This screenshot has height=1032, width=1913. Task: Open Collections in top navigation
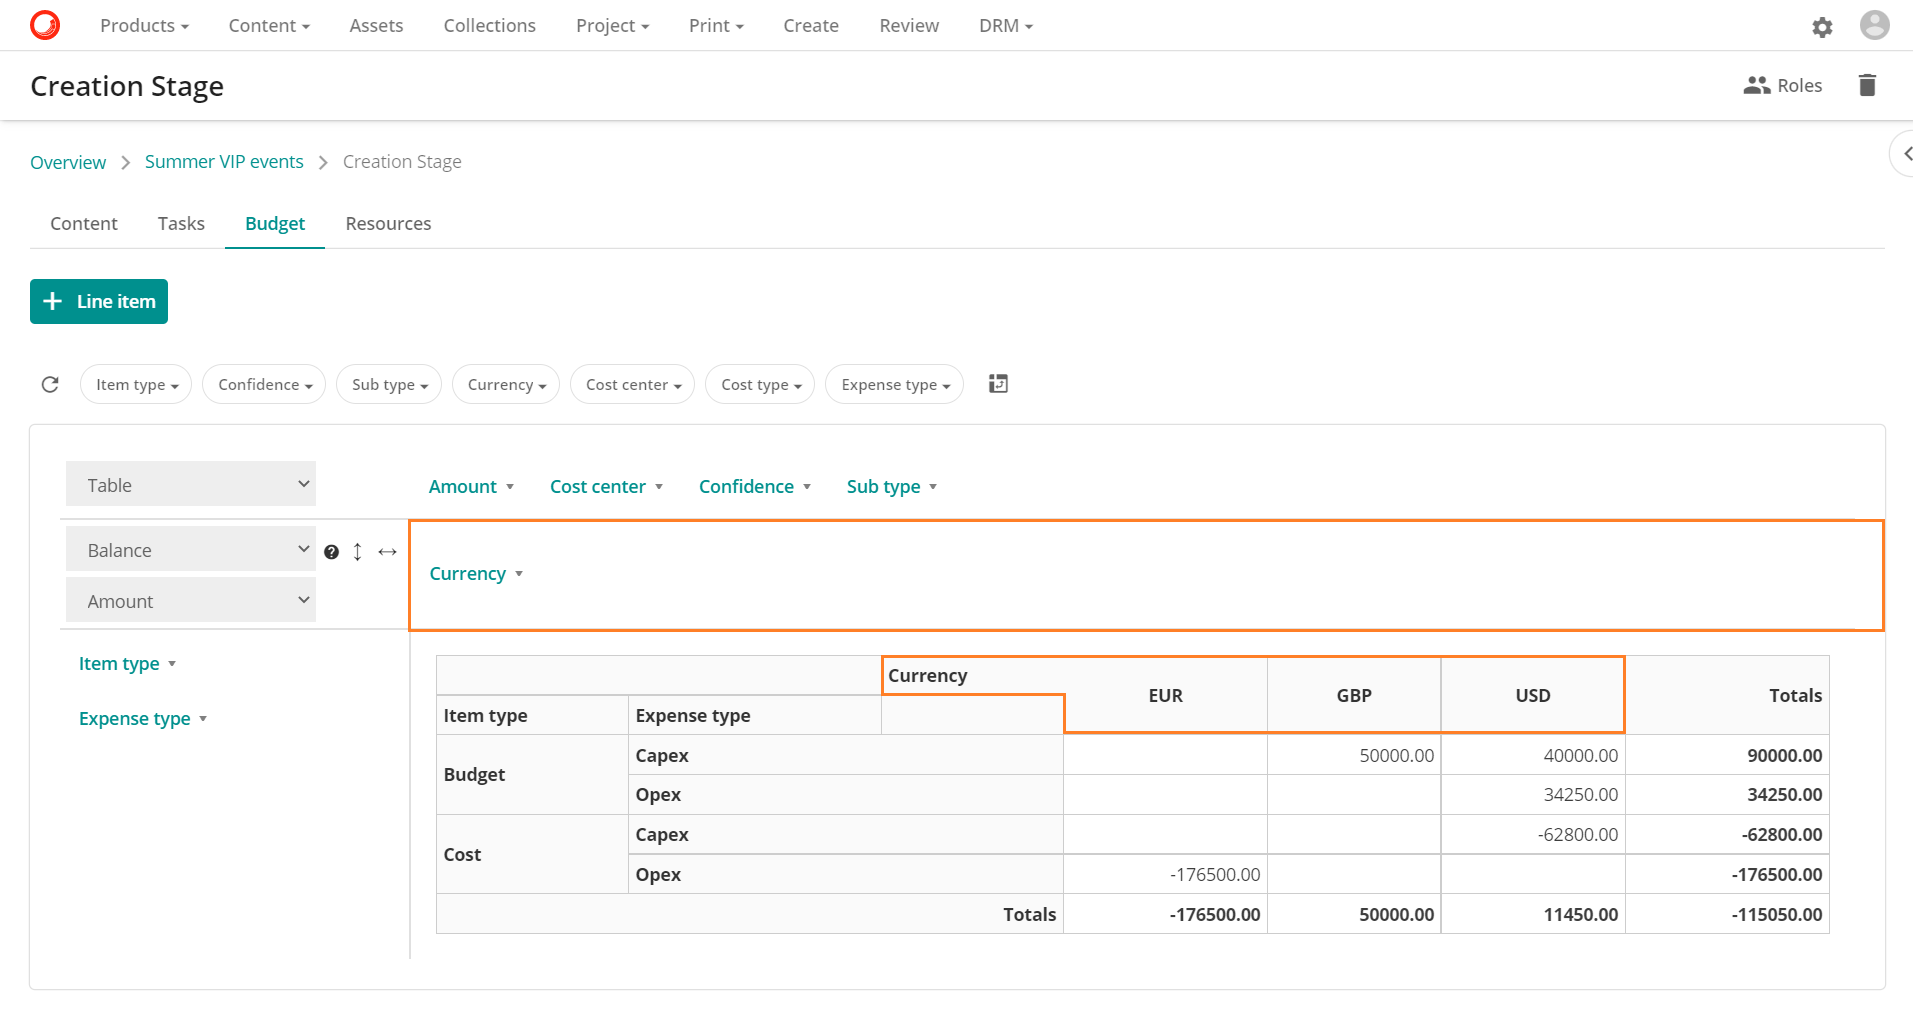(x=490, y=26)
